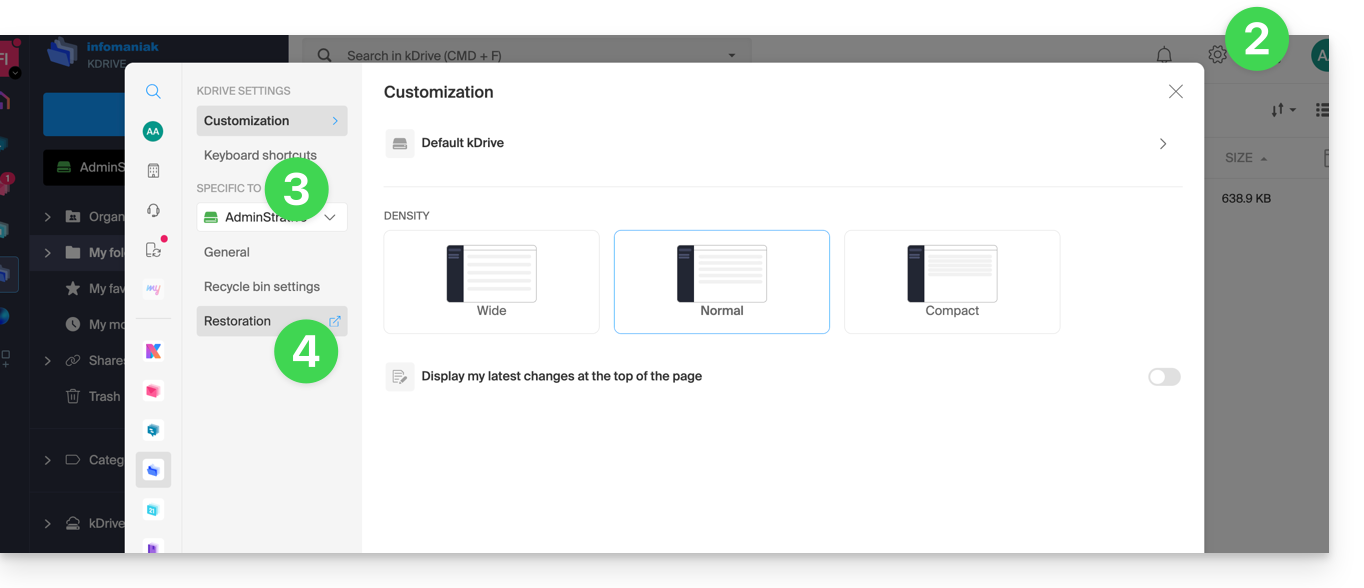
Task: Expand the My folder tree node
Action: pos(48,252)
